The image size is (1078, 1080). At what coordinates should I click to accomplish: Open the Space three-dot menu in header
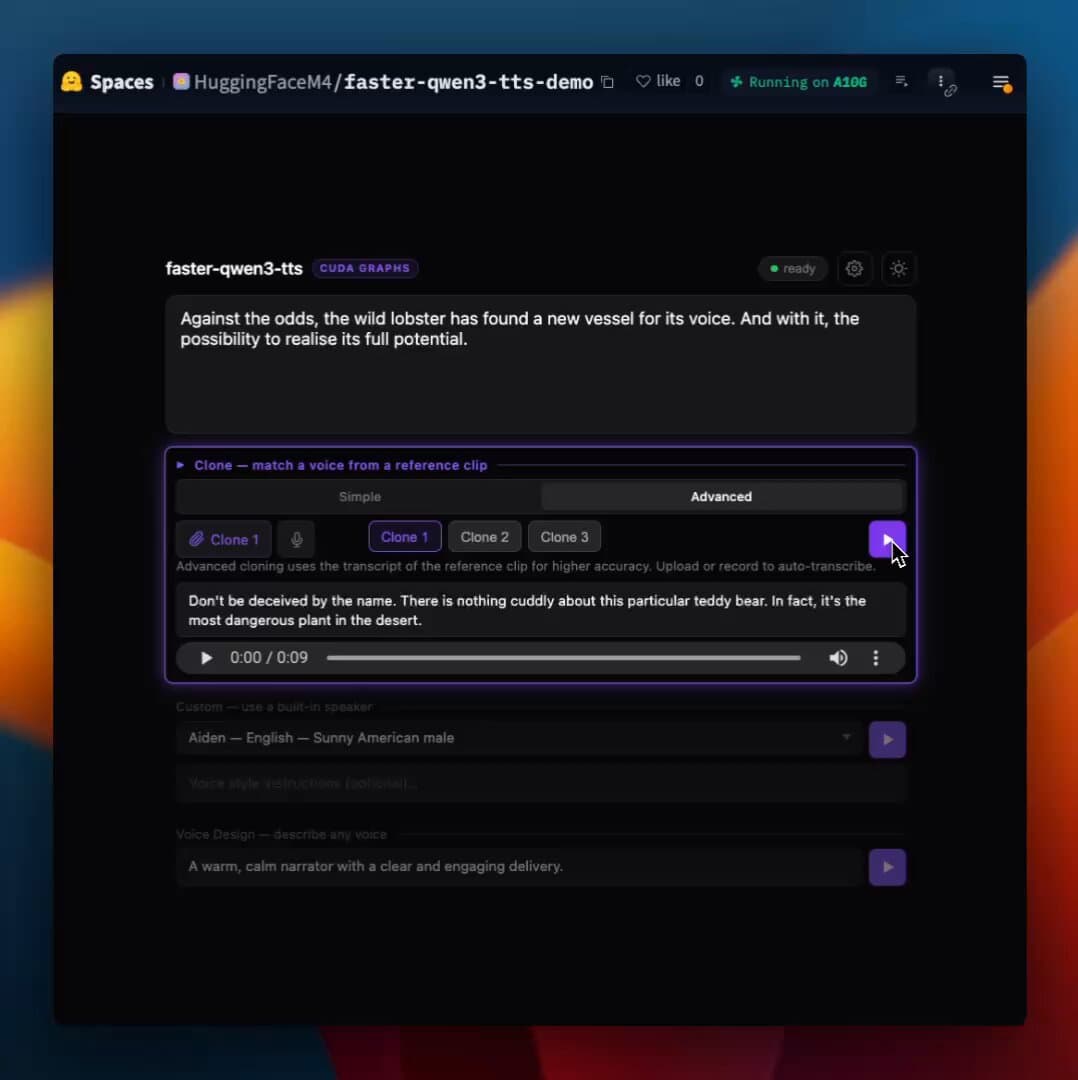point(940,81)
